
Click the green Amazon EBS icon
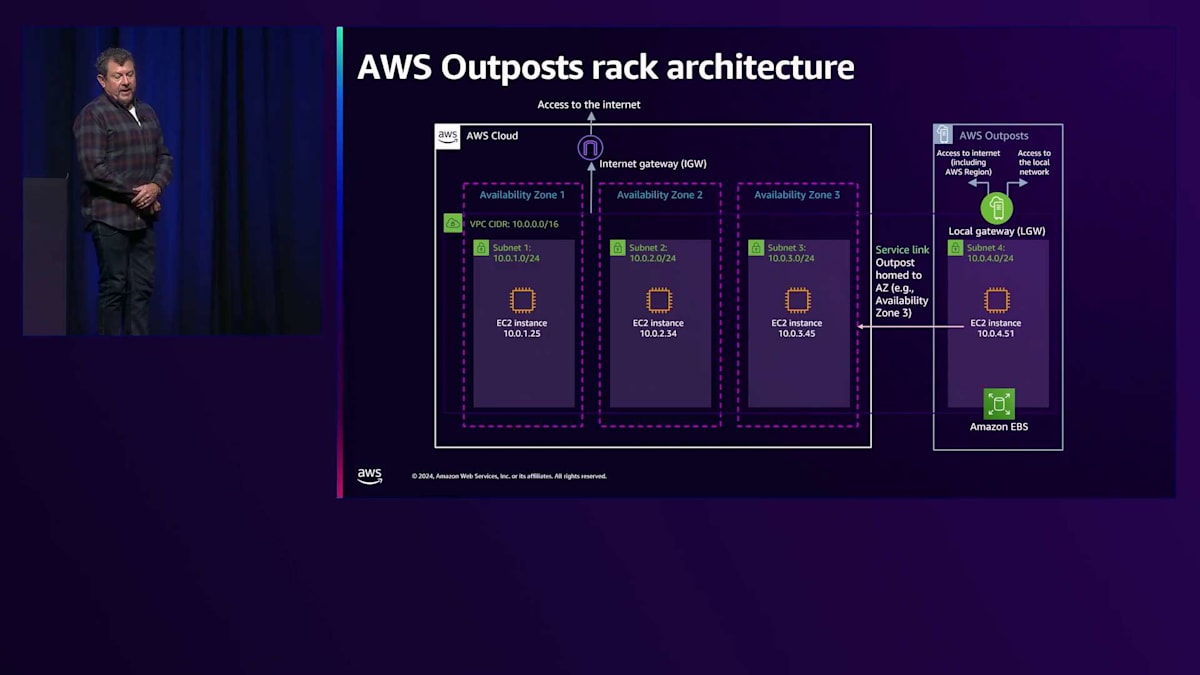tap(999, 404)
